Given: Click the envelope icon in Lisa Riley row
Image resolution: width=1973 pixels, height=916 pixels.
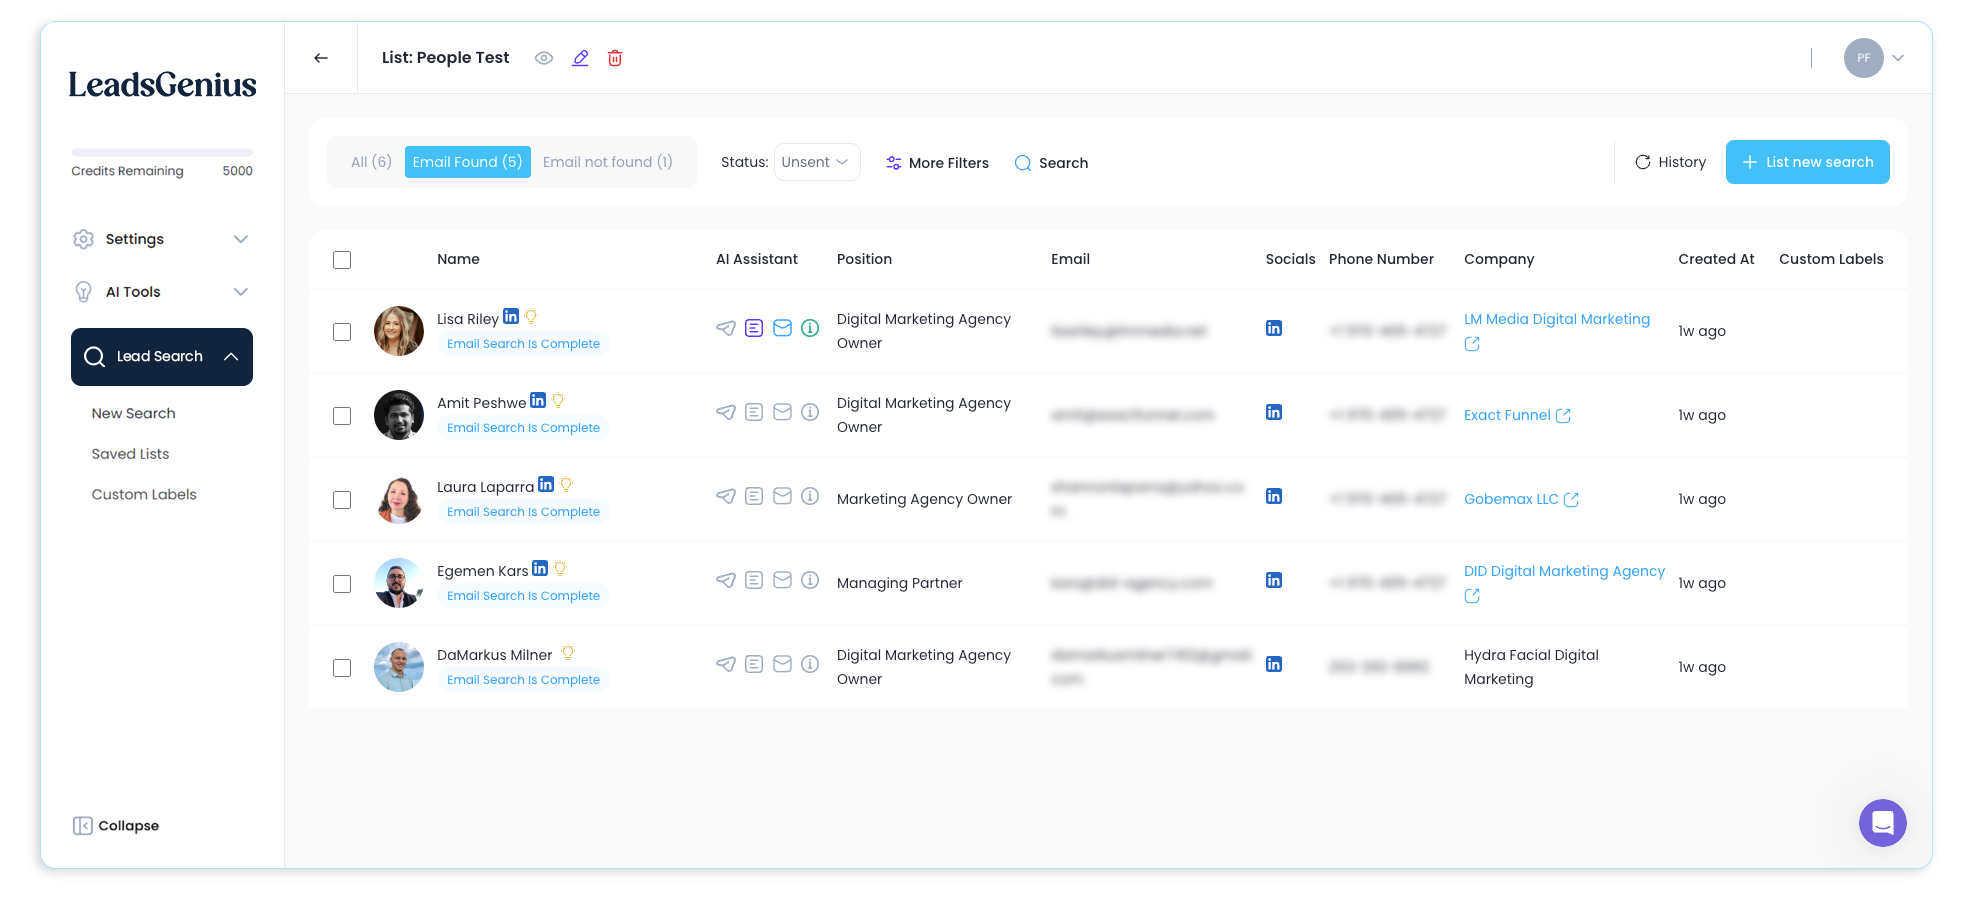Looking at the screenshot, I should coord(783,328).
